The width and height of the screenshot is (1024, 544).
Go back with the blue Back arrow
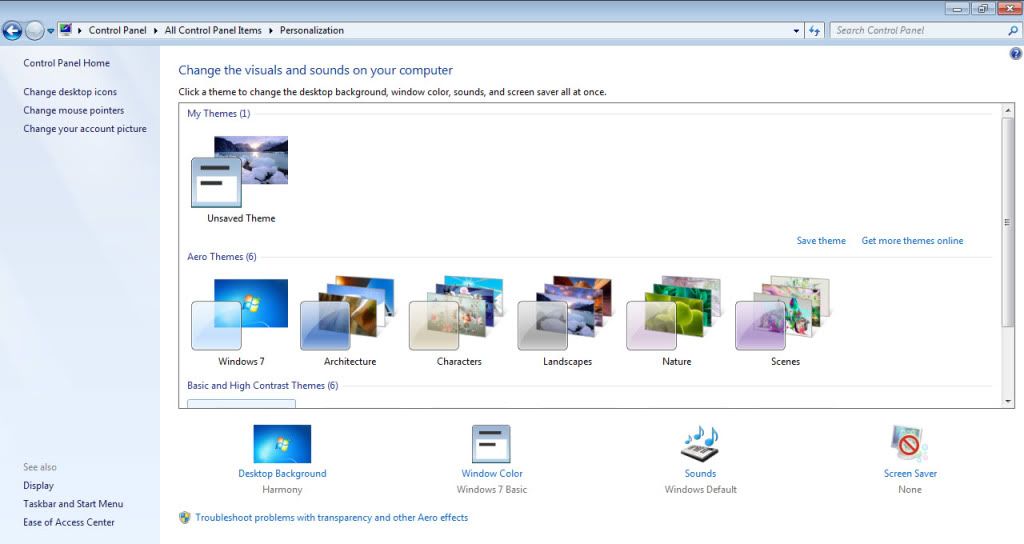click(x=12, y=30)
